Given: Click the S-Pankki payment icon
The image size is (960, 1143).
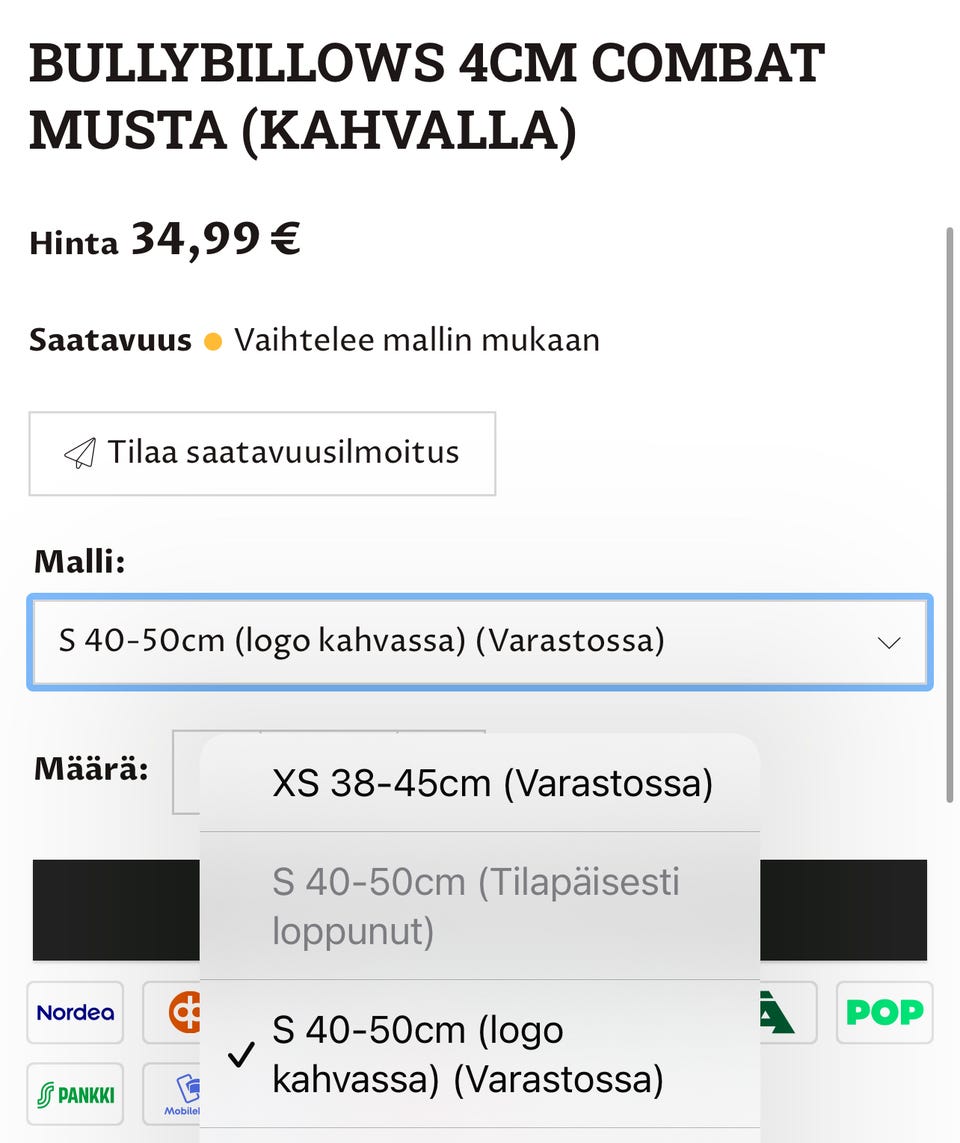Looking at the screenshot, I should [74, 1094].
